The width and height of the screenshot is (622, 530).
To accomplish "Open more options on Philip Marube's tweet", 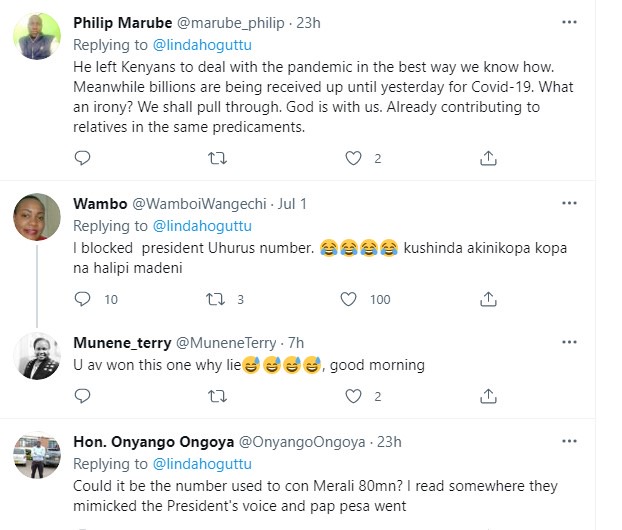I will click(569, 21).
